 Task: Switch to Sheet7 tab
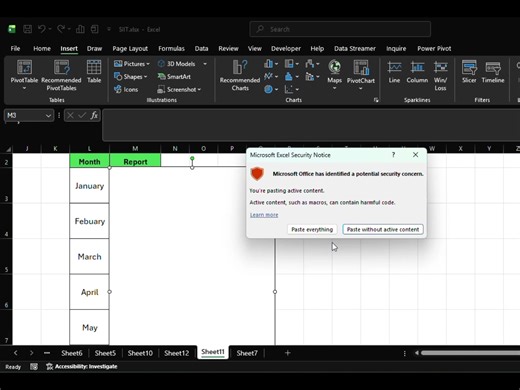point(247,353)
